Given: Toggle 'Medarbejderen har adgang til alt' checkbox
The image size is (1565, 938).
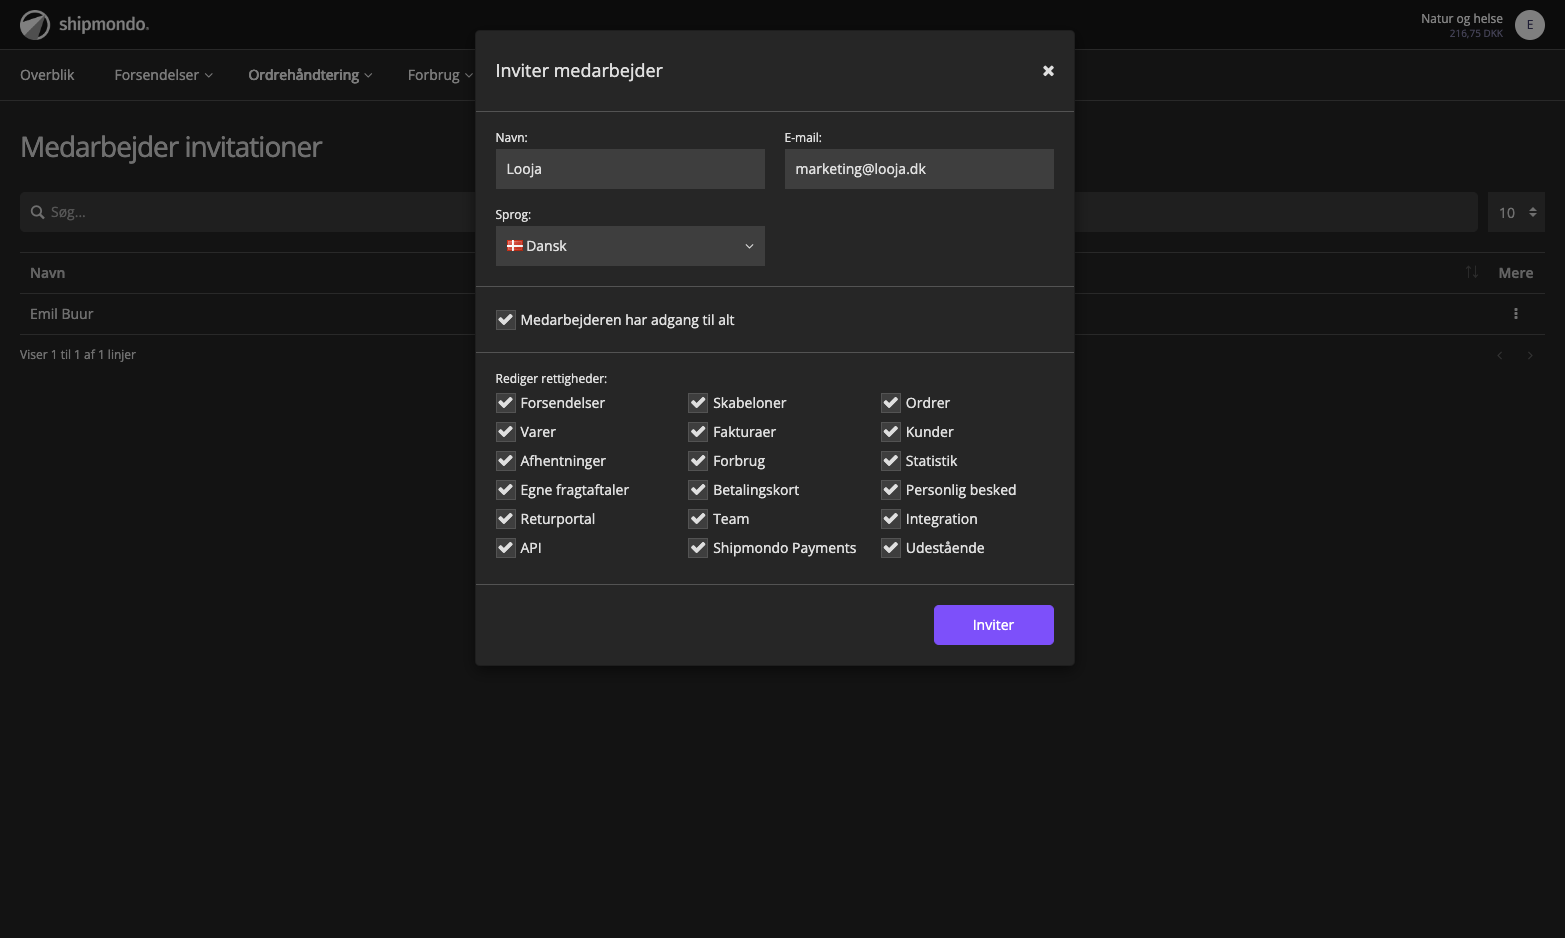Looking at the screenshot, I should click(x=506, y=320).
